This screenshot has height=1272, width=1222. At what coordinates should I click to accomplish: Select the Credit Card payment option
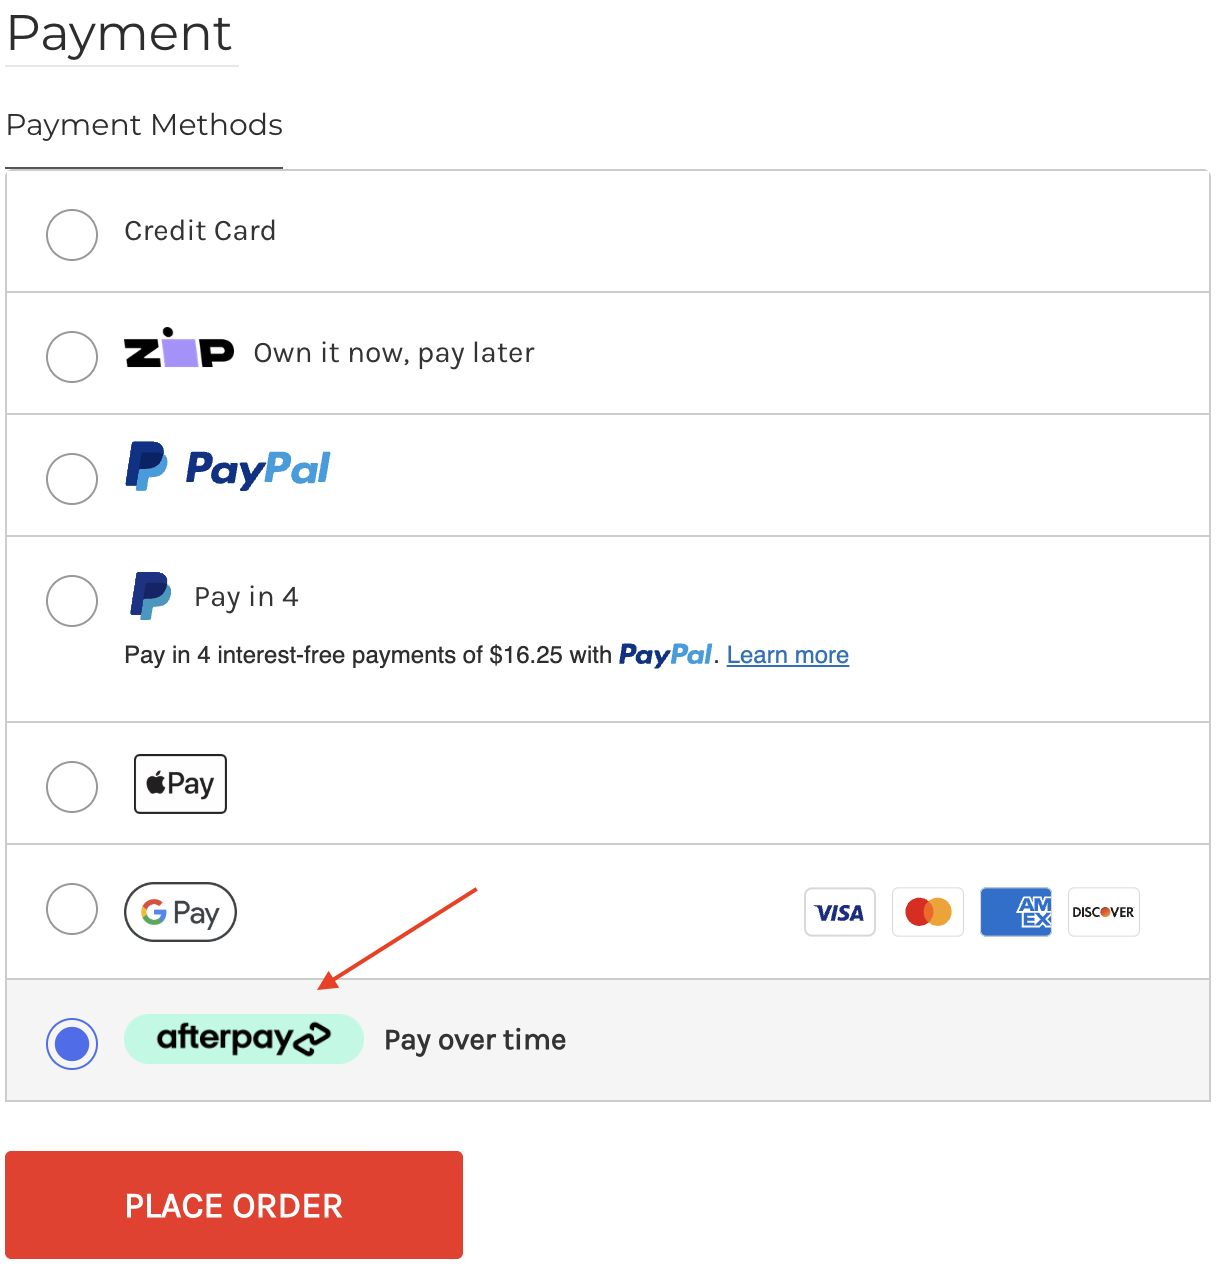[71, 235]
